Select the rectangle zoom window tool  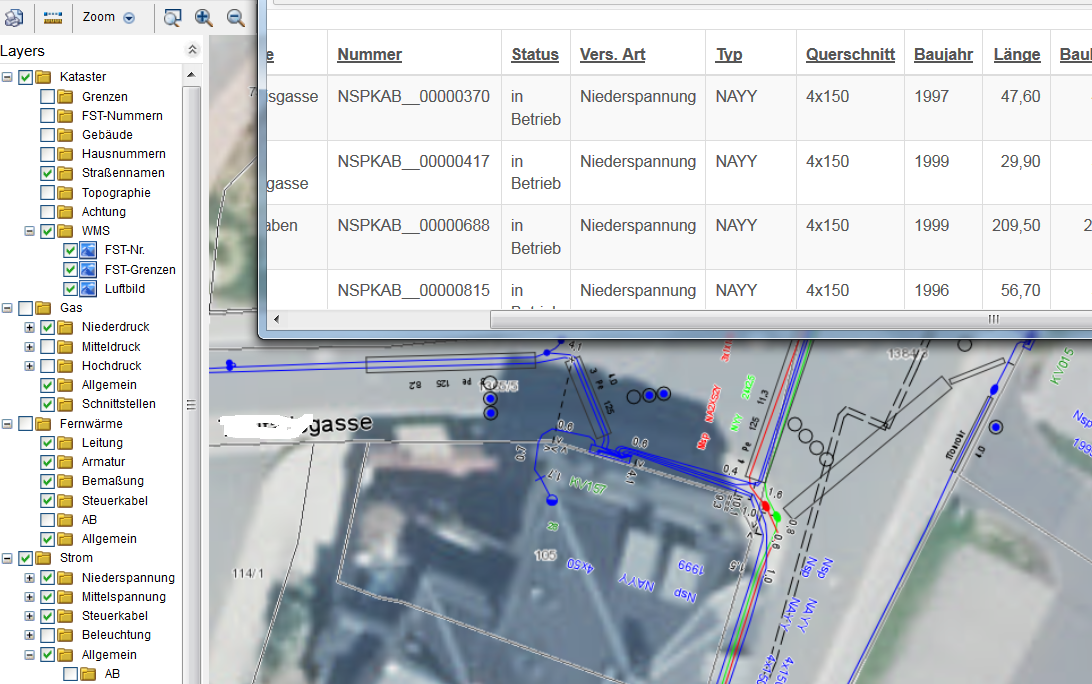tap(172, 17)
